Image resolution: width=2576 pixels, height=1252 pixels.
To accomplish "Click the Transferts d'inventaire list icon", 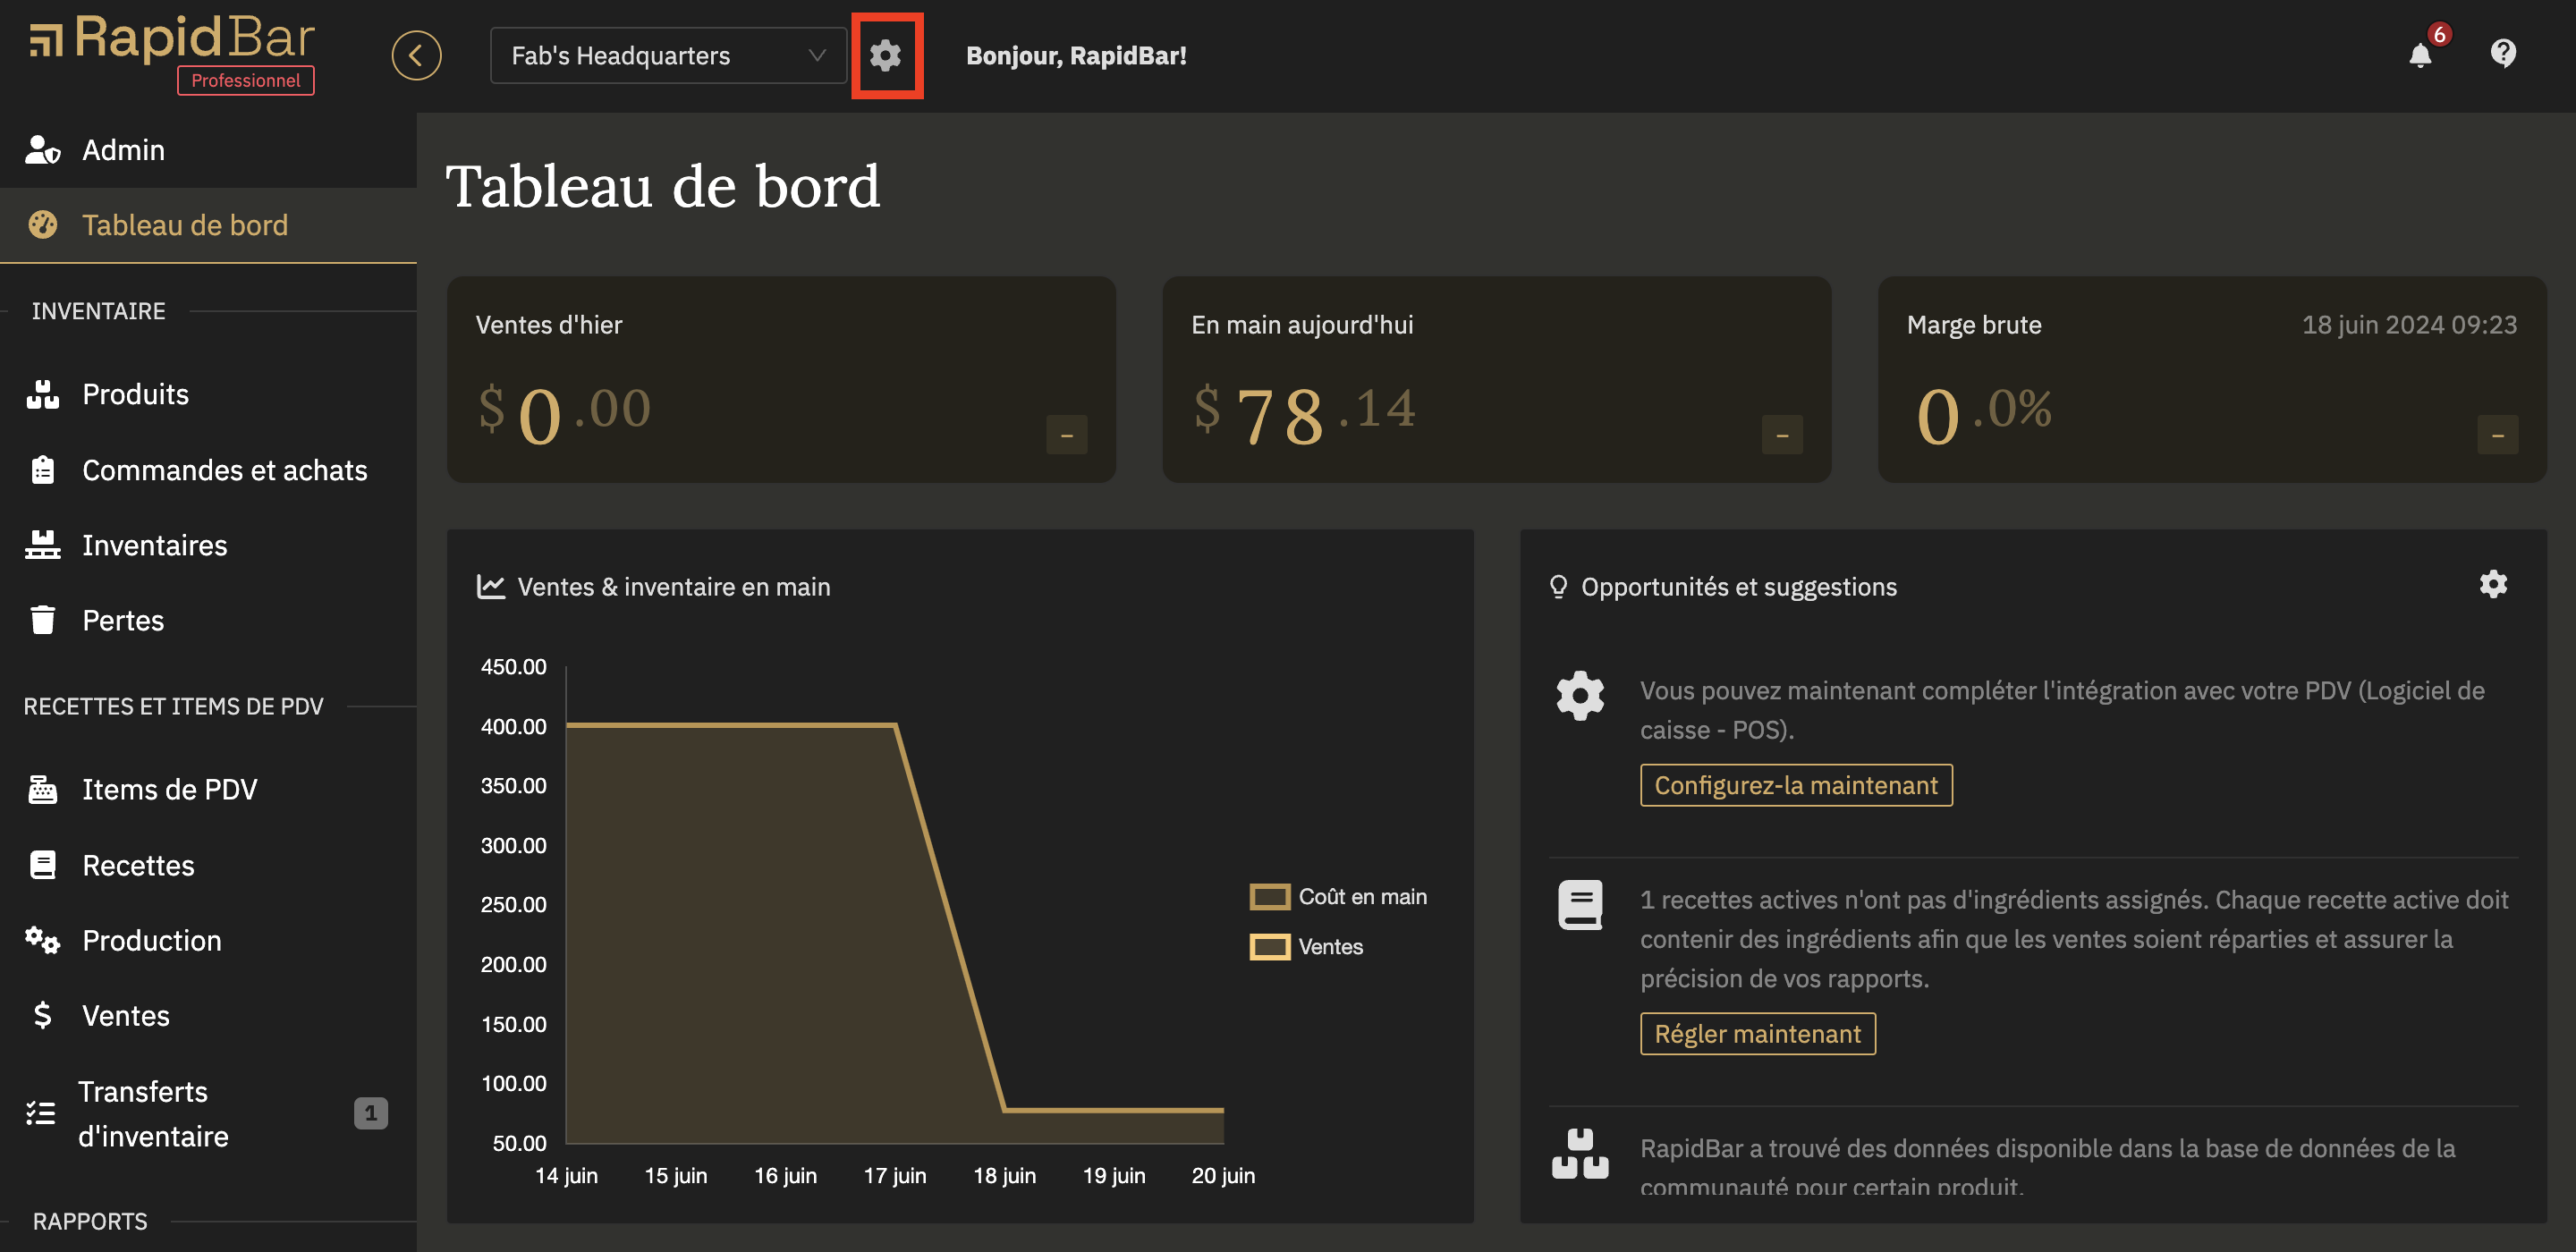I will tap(41, 1113).
